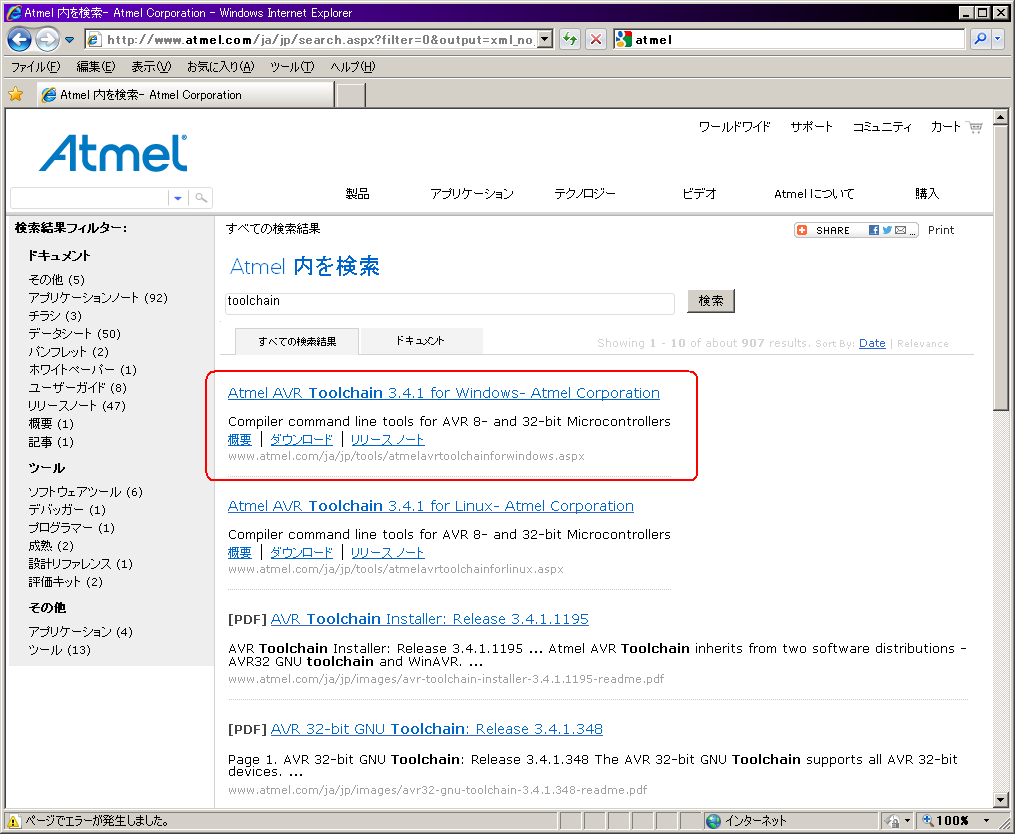Expand the address bar URL history dropdown
This screenshot has height=834, width=1015.
coord(545,39)
